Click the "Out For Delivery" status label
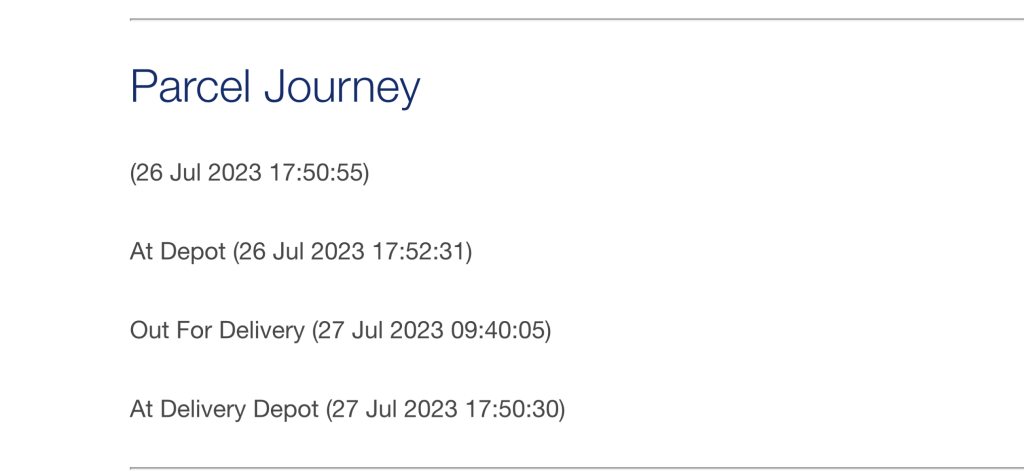The width and height of the screenshot is (1024, 473). click(216, 330)
